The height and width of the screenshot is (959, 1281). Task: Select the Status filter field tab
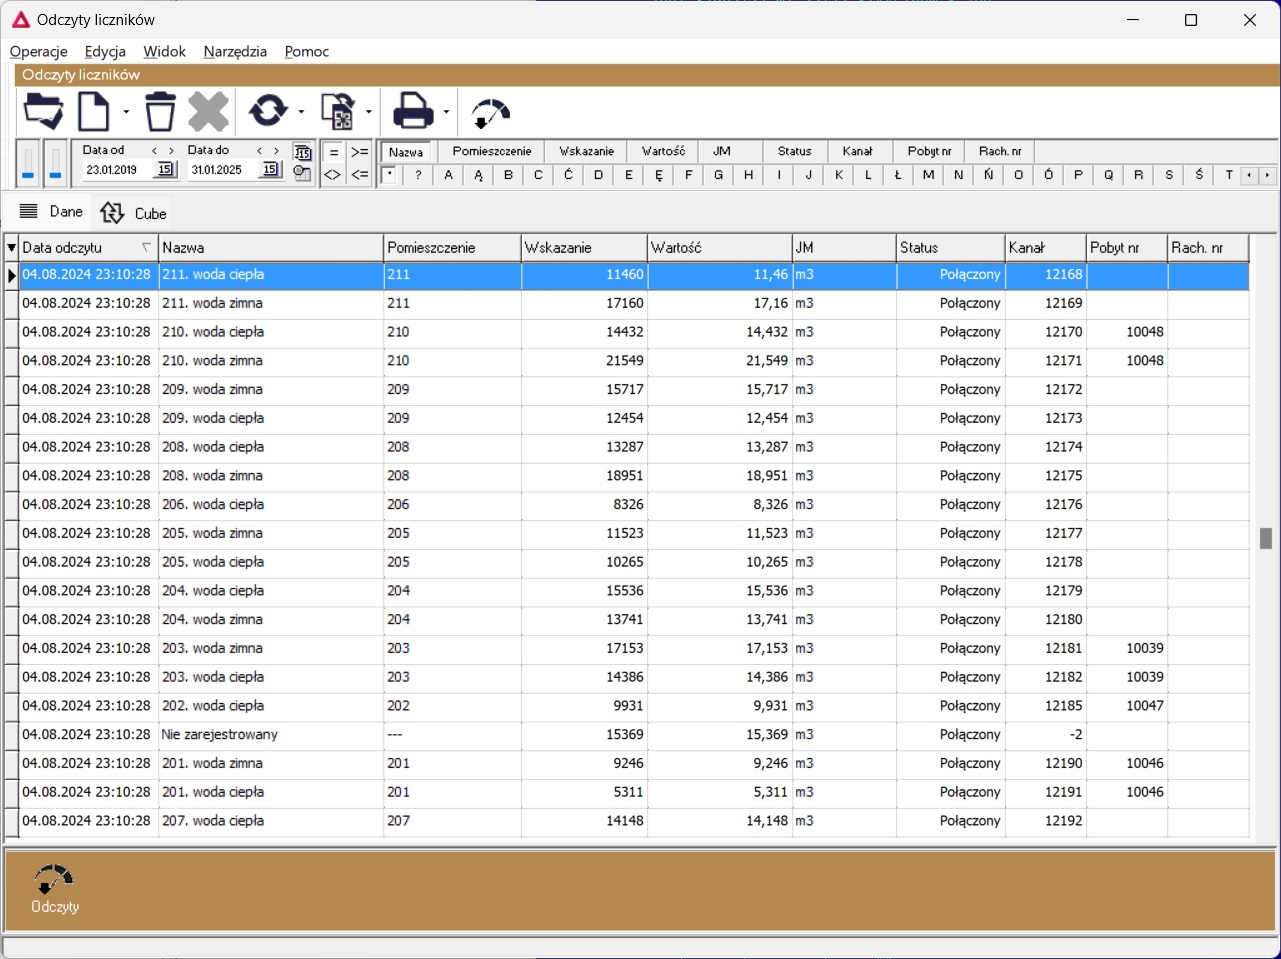pos(794,151)
